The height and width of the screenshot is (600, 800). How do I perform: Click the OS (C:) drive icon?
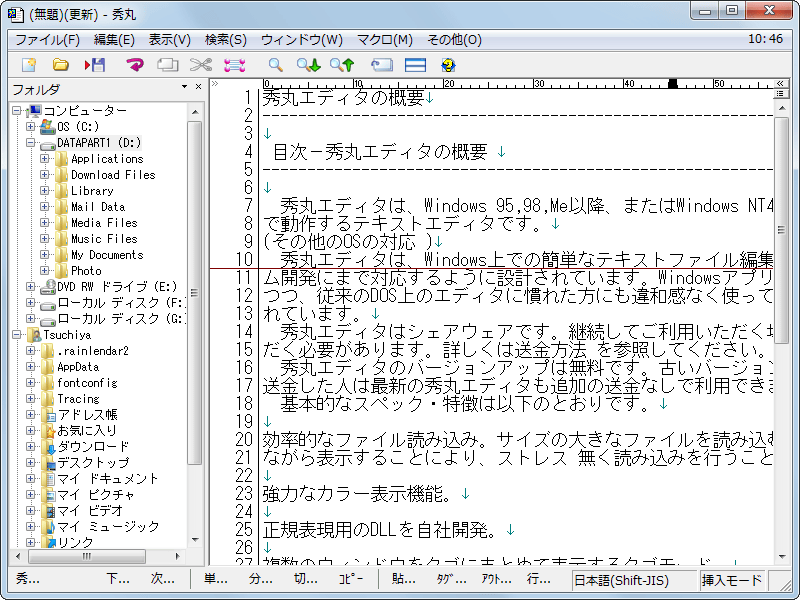pyautogui.click(x=47, y=126)
